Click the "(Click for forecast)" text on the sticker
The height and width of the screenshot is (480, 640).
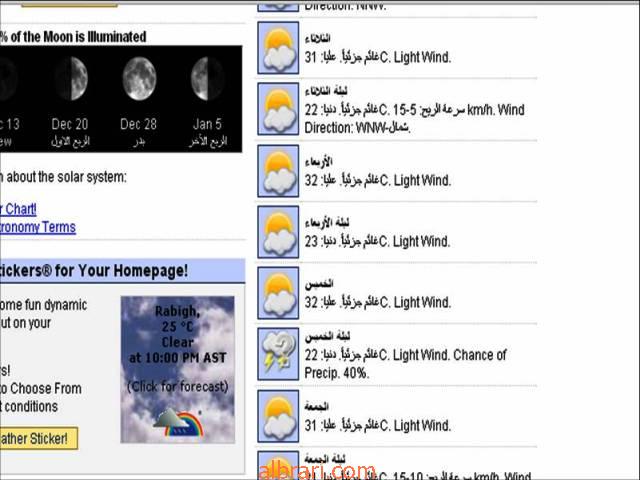coord(178,386)
